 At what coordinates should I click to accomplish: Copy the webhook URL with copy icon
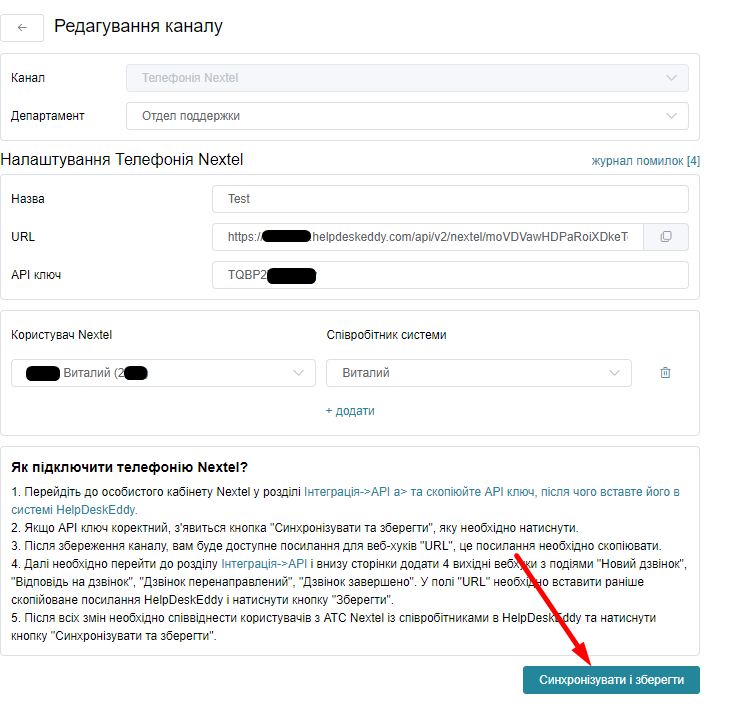point(665,237)
